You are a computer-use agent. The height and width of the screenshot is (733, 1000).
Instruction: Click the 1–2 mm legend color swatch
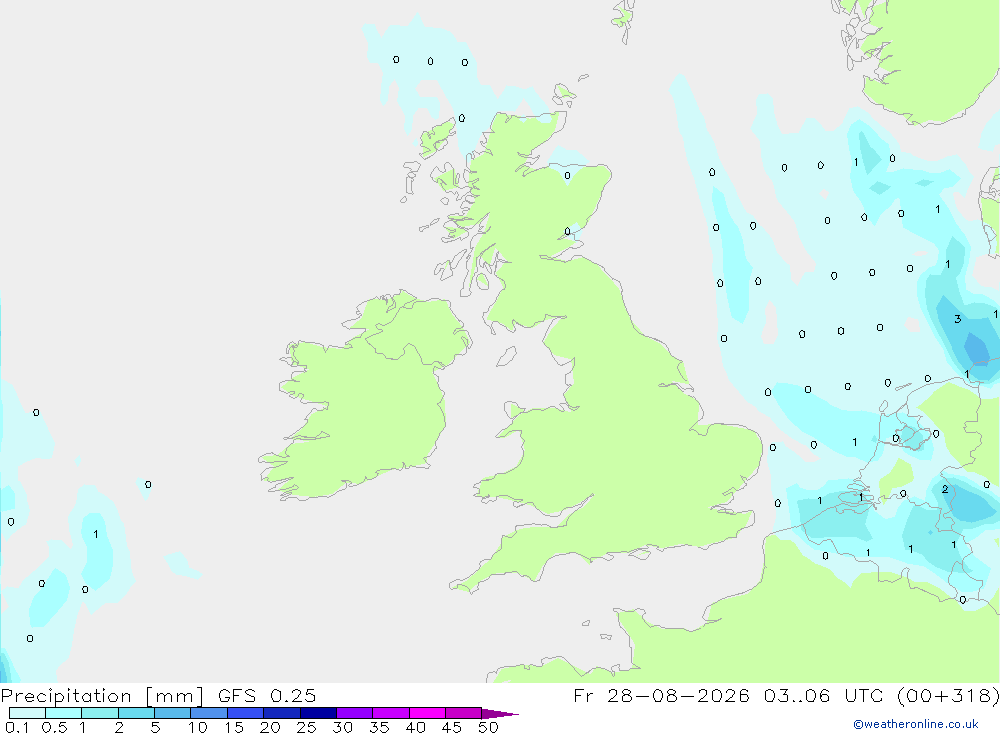[99, 713]
